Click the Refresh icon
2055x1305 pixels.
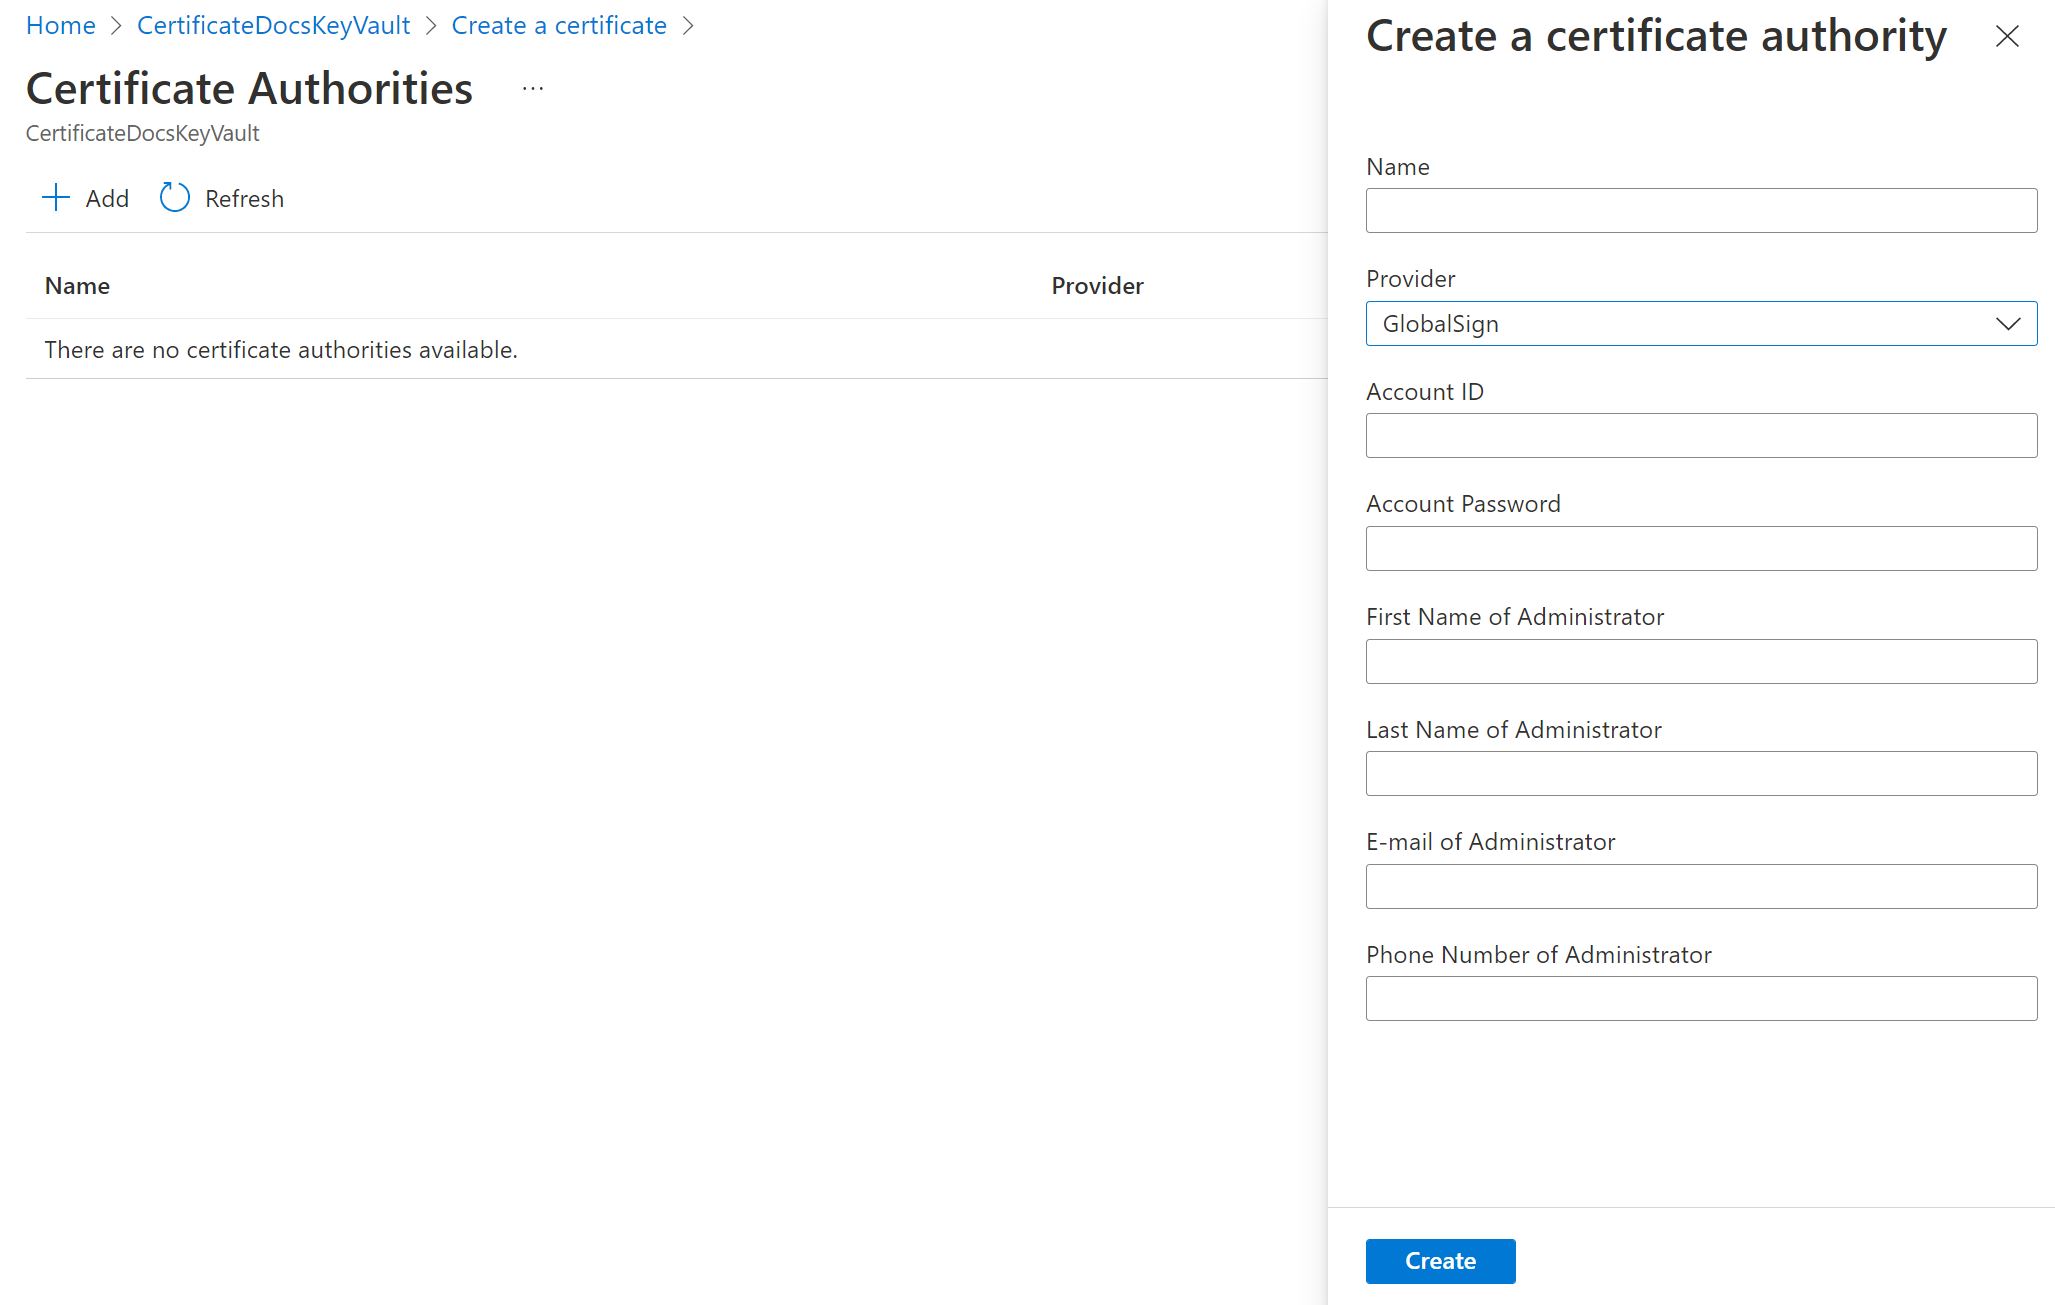[174, 198]
